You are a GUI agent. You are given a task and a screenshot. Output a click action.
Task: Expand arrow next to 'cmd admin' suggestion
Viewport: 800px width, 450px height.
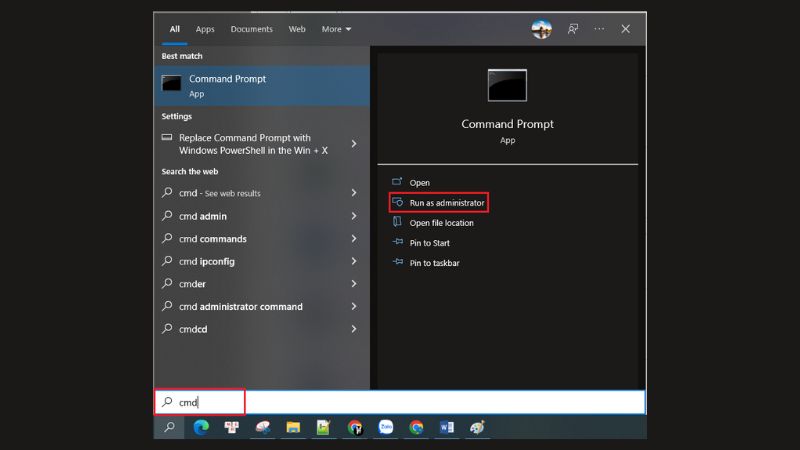click(x=354, y=216)
